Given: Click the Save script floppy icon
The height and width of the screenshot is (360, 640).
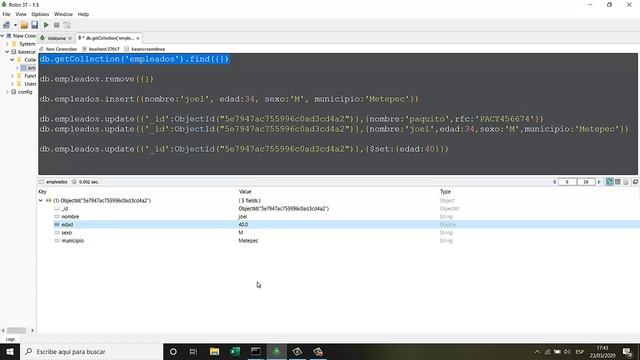Looking at the screenshot, I should click(35, 25).
